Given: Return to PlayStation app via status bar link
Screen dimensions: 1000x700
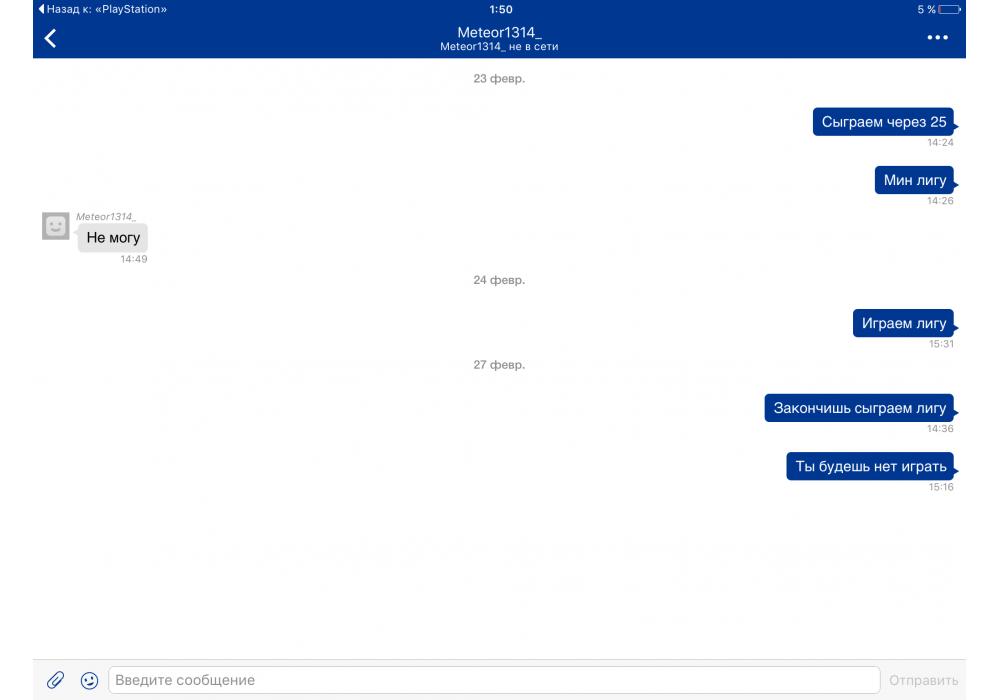Looking at the screenshot, I should pyautogui.click(x=102, y=9).
